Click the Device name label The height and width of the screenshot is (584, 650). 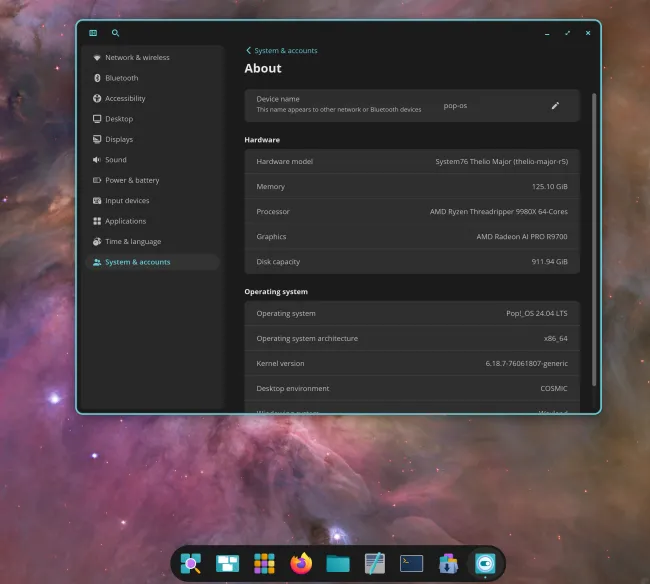click(x=278, y=99)
